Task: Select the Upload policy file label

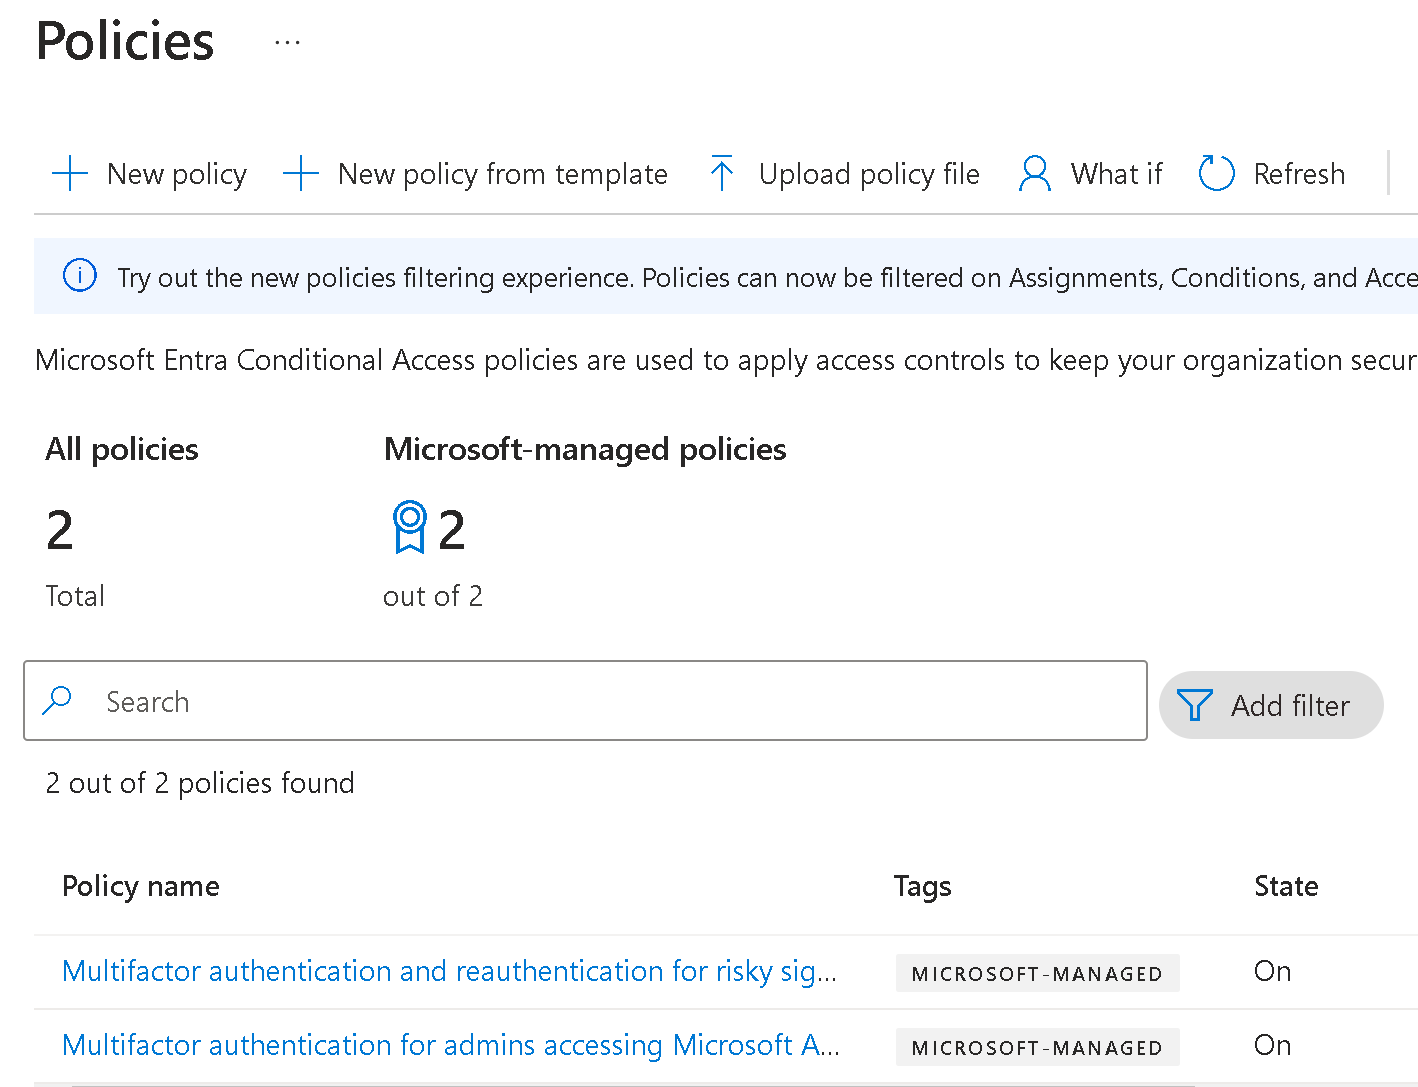Action: click(869, 174)
